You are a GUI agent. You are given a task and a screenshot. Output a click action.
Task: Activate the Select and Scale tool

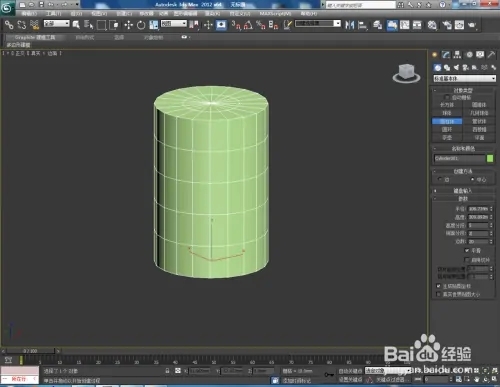[x=154, y=25]
